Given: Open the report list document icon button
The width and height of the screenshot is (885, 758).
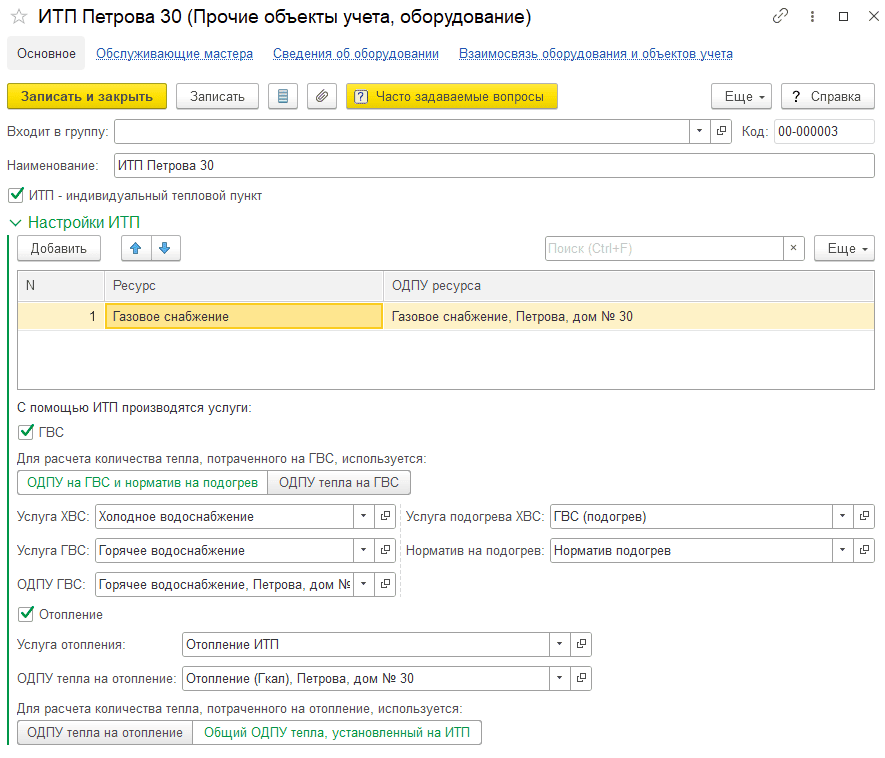Looking at the screenshot, I should [x=283, y=97].
